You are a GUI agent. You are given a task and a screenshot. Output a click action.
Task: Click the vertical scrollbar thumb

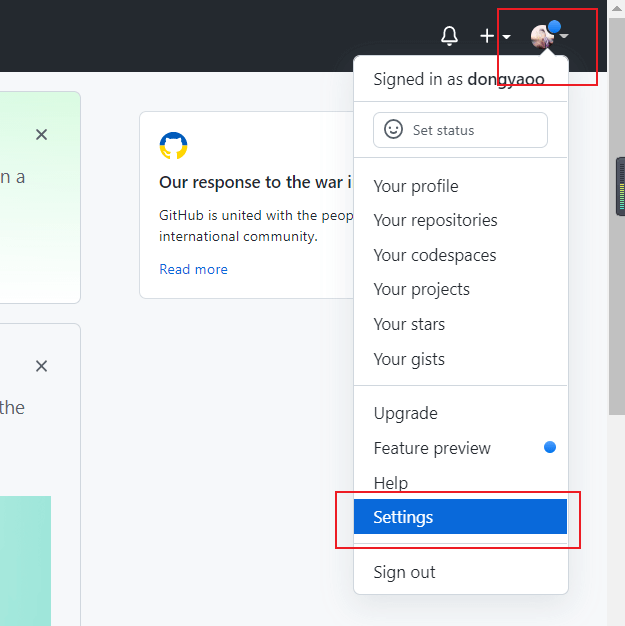617,216
